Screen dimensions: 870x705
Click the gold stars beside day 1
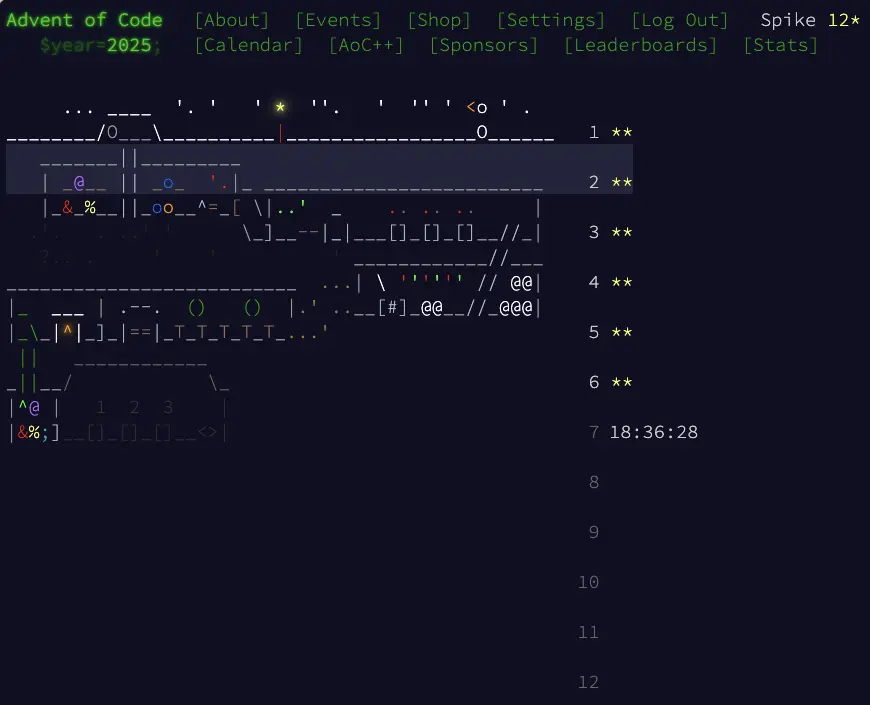pyautogui.click(x=621, y=133)
